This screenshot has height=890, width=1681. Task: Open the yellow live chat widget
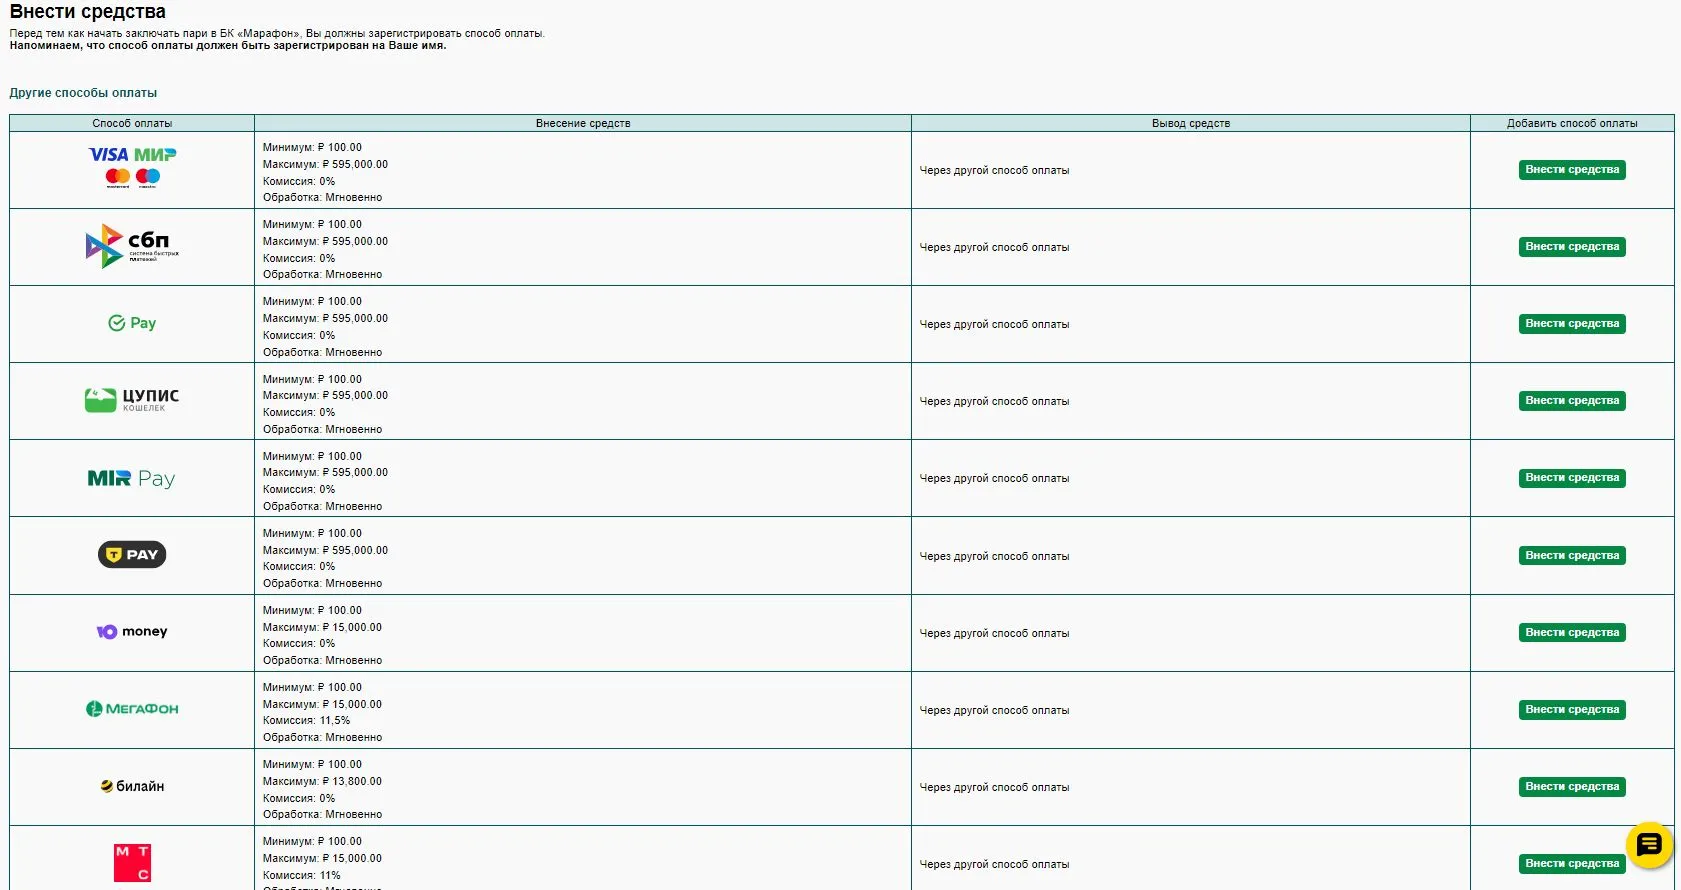(1649, 845)
